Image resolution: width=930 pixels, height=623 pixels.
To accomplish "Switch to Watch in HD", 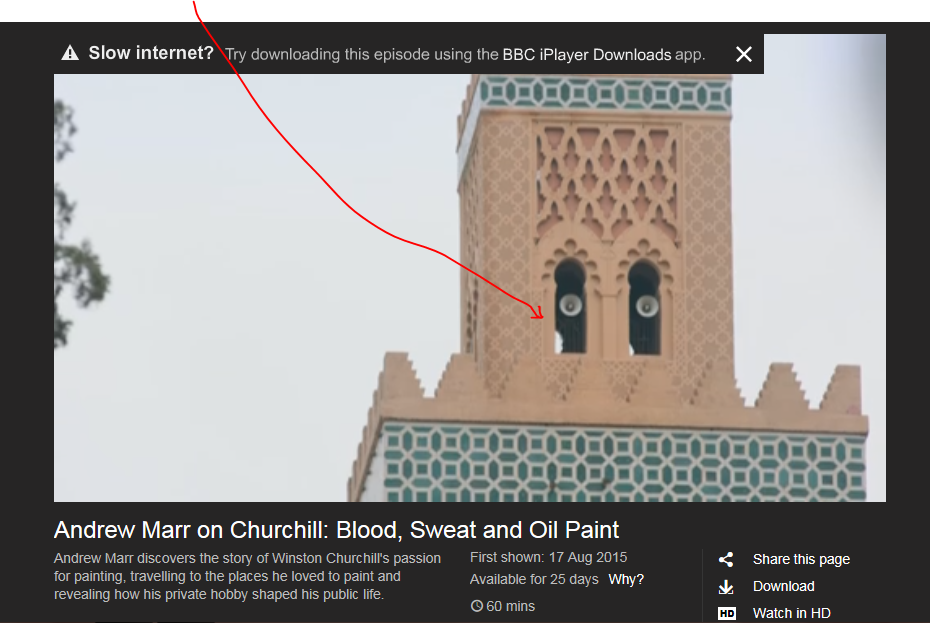I will pyautogui.click(x=792, y=613).
